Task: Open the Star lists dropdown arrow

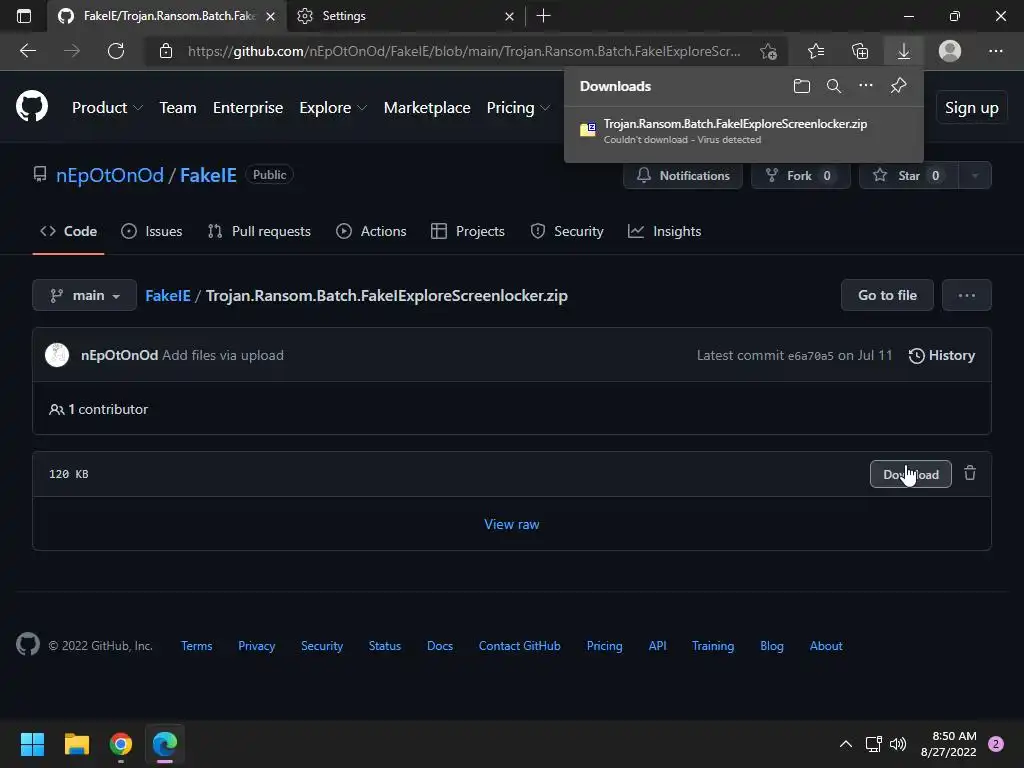Action: pos(974,175)
